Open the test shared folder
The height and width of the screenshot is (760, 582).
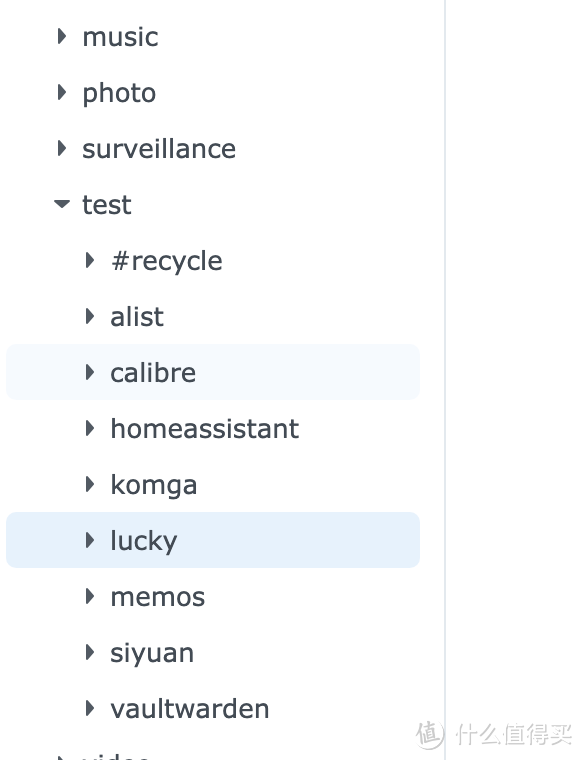107,205
